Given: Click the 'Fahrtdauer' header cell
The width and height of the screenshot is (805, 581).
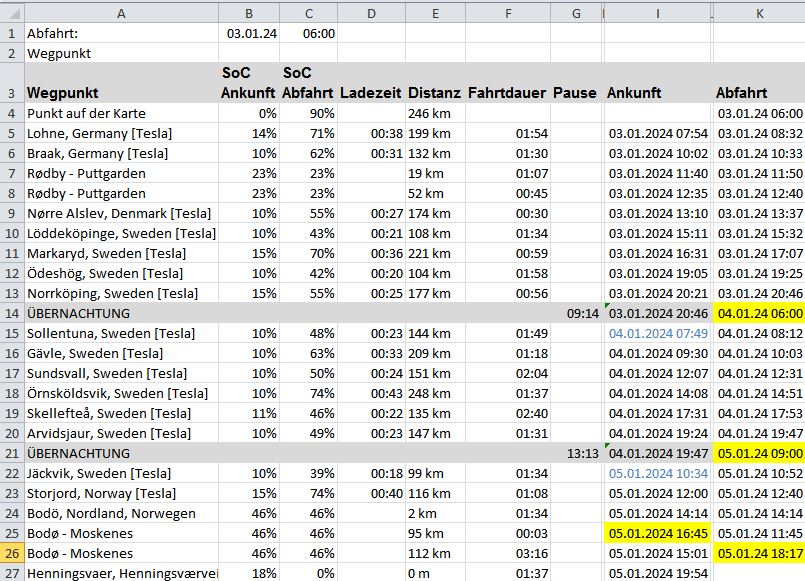Looking at the screenshot, I should [508, 83].
